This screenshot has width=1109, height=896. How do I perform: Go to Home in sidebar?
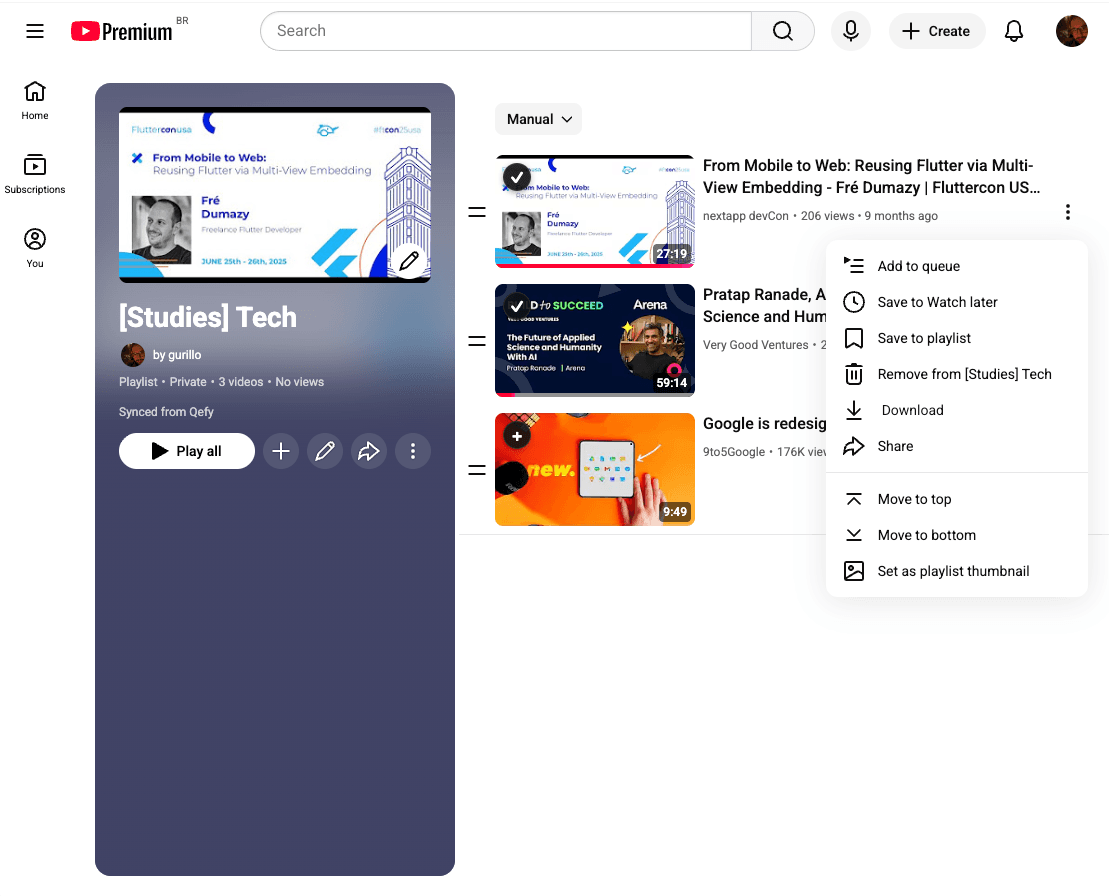coord(35,100)
